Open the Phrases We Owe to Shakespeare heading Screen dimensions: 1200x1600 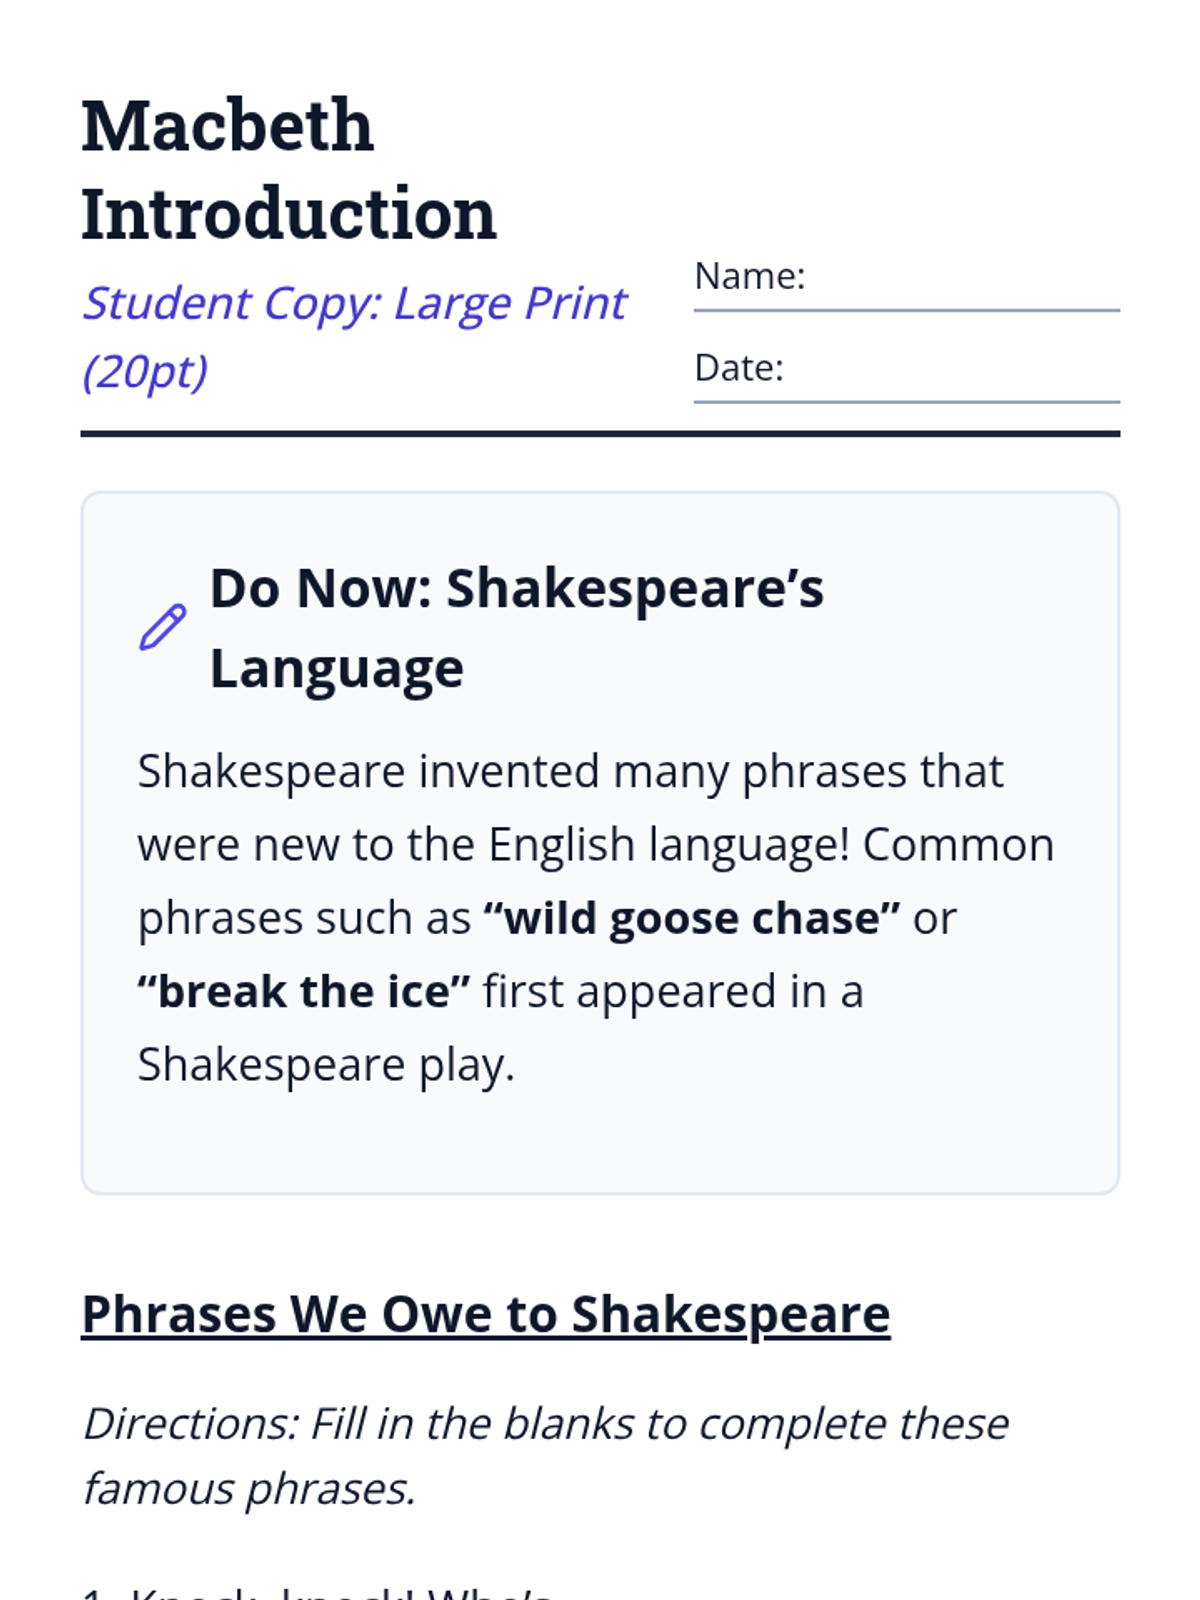pos(485,1314)
